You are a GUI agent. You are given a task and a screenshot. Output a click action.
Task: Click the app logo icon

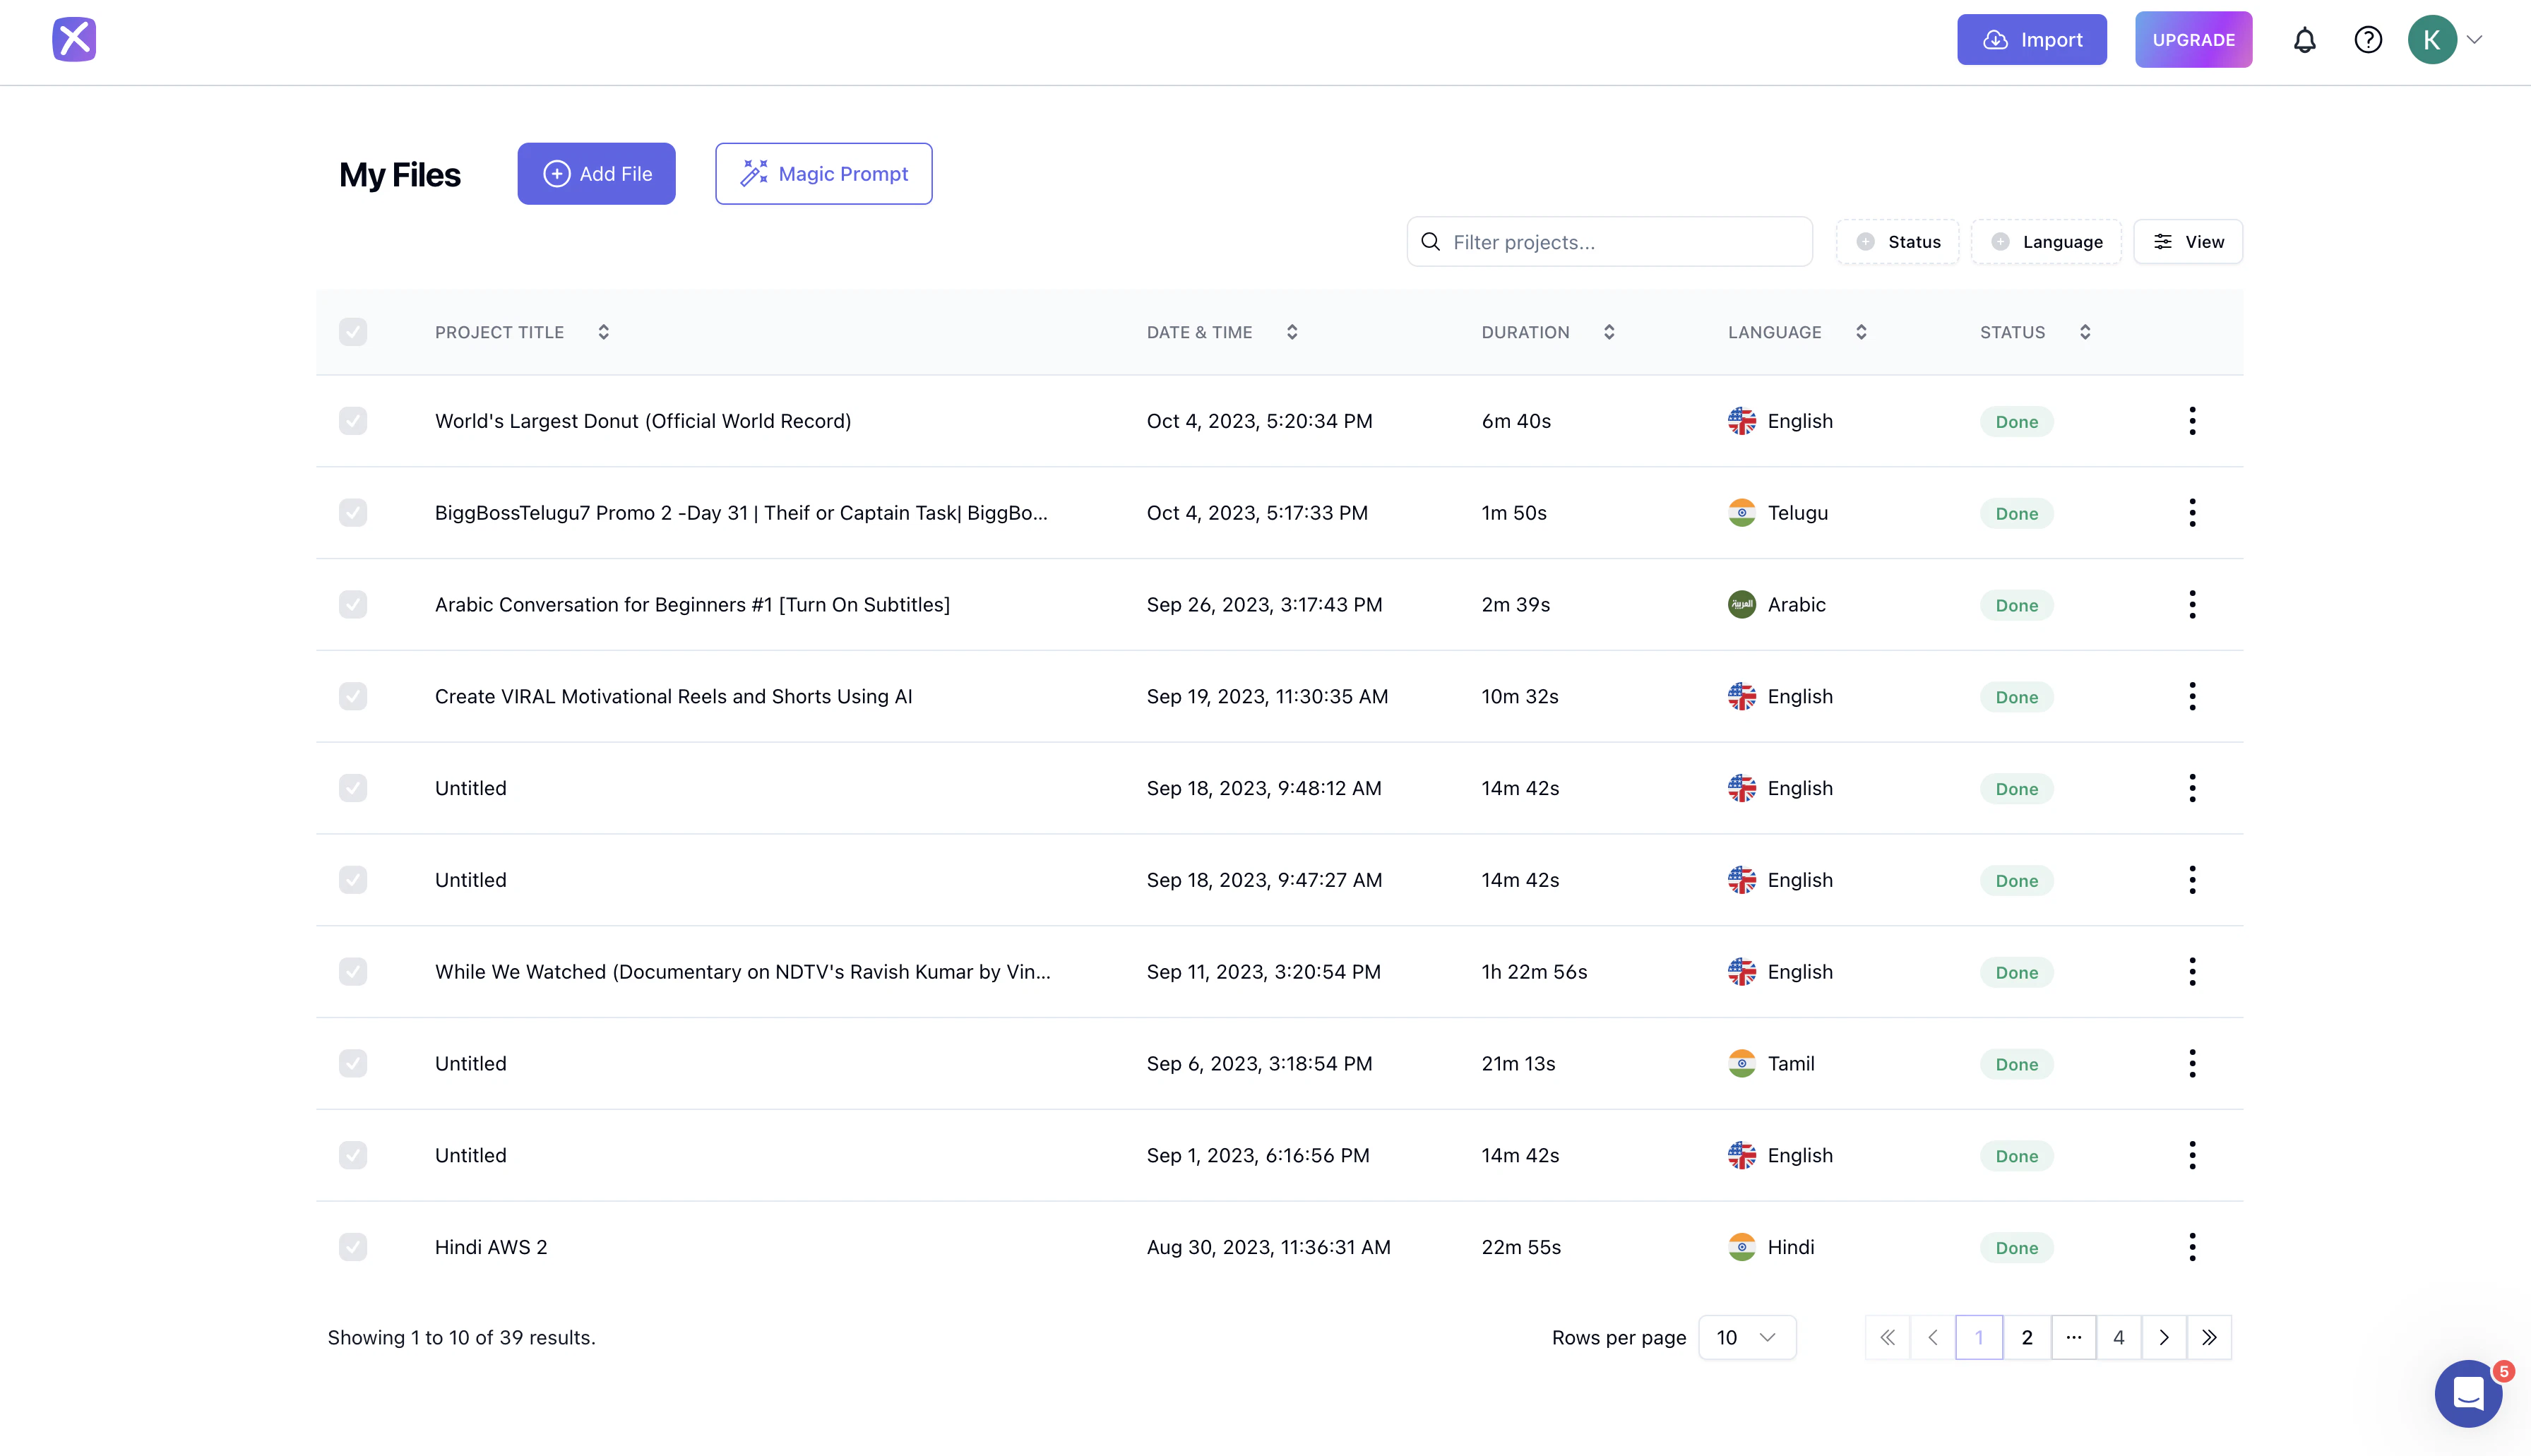(74, 39)
